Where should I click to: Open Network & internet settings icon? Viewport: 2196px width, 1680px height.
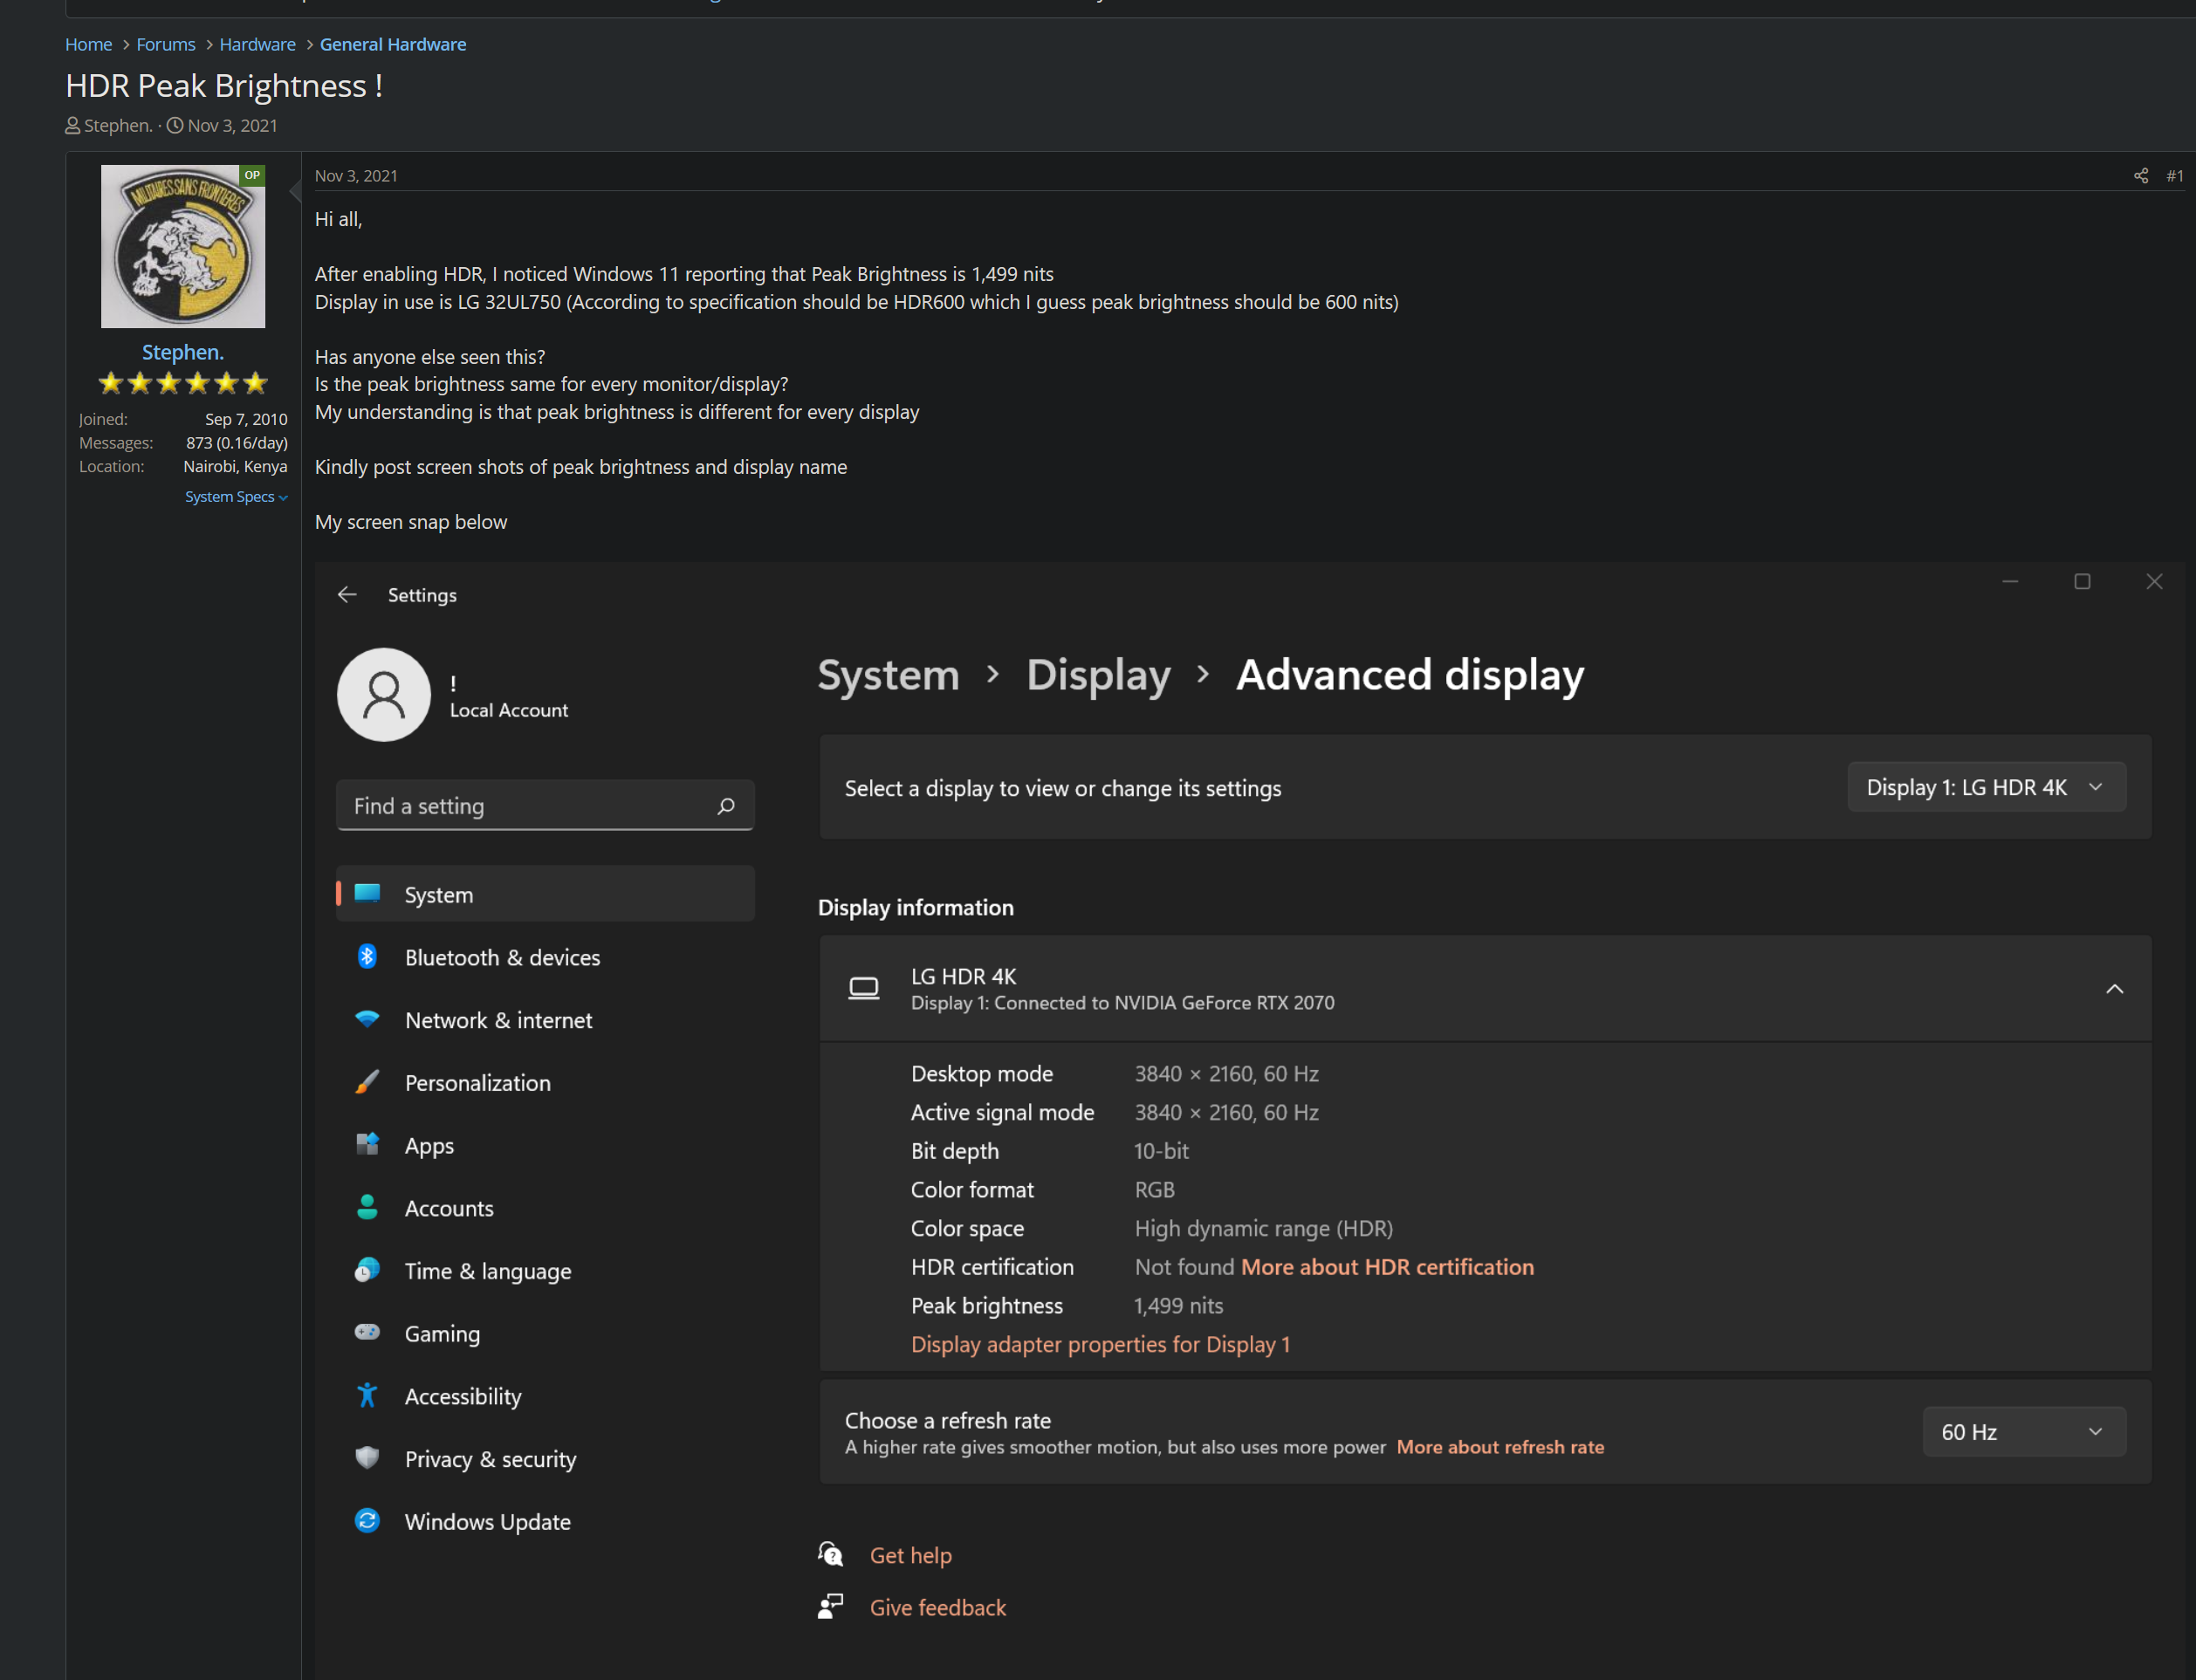tap(368, 1019)
